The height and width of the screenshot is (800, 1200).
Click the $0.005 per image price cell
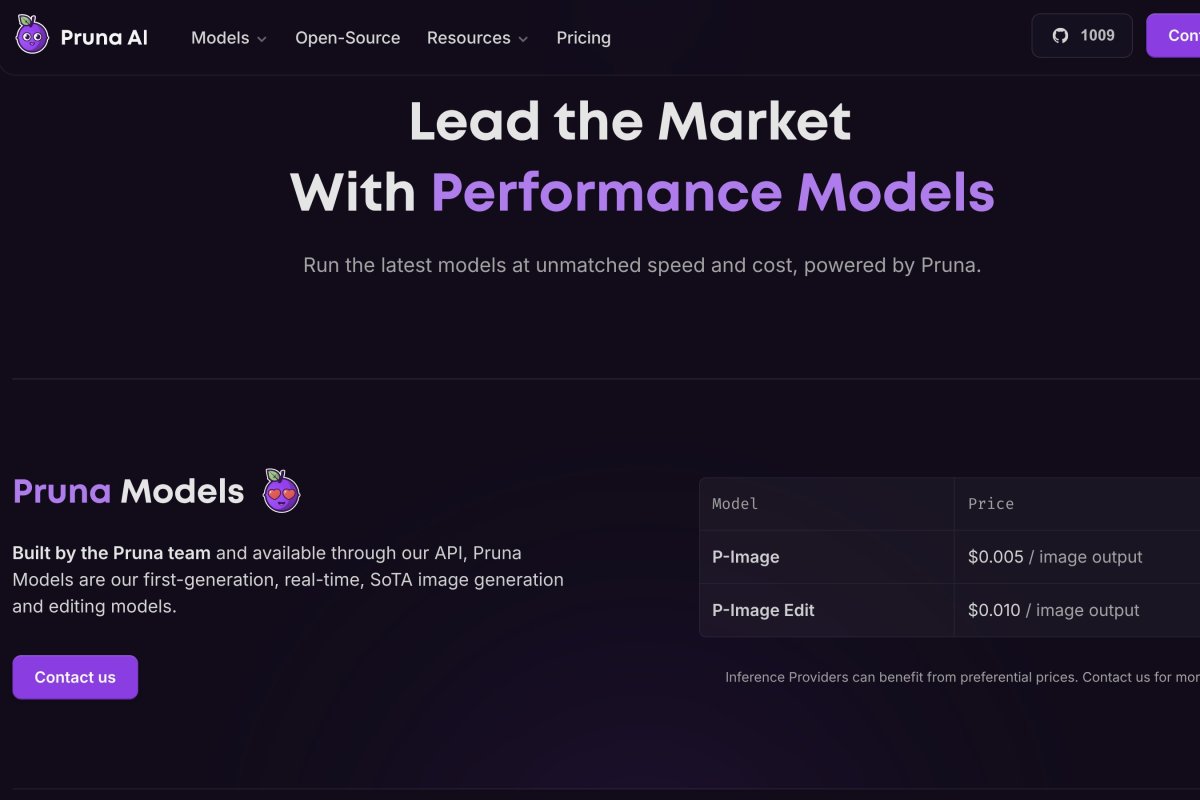pos(1055,557)
